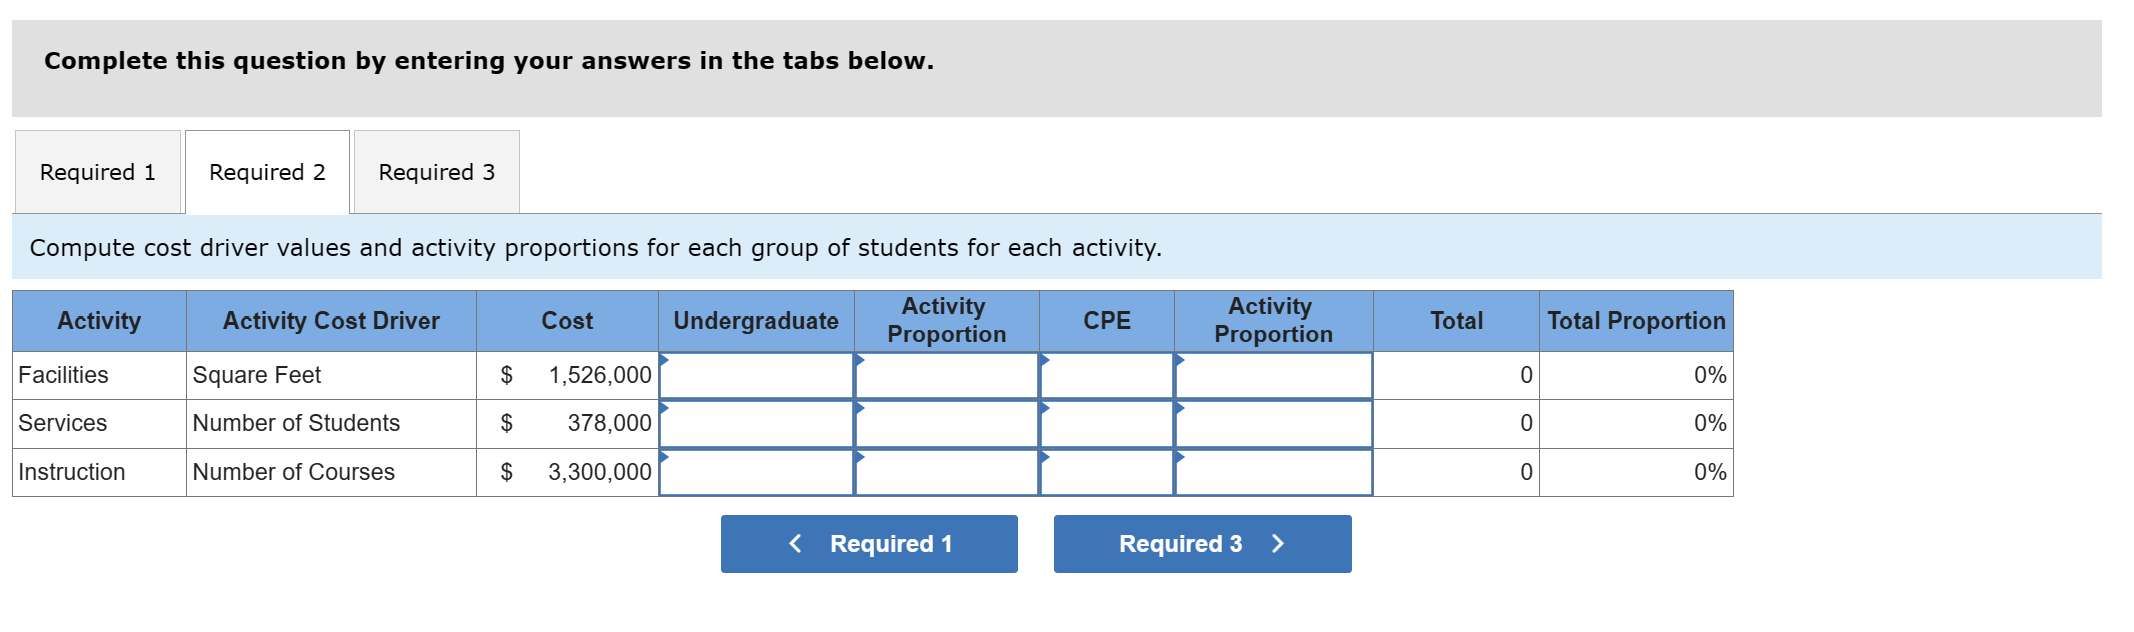
Task: Click the CPE input for Instruction row
Action: tap(1105, 471)
